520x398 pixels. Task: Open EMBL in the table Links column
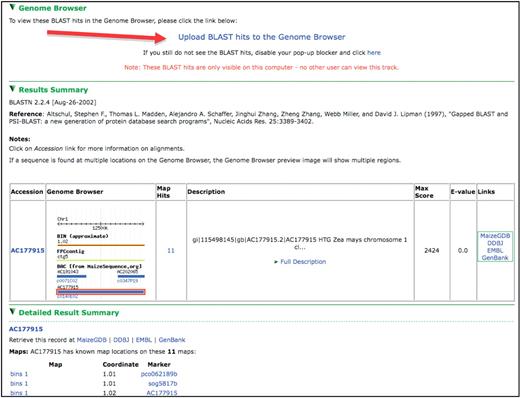click(495, 250)
